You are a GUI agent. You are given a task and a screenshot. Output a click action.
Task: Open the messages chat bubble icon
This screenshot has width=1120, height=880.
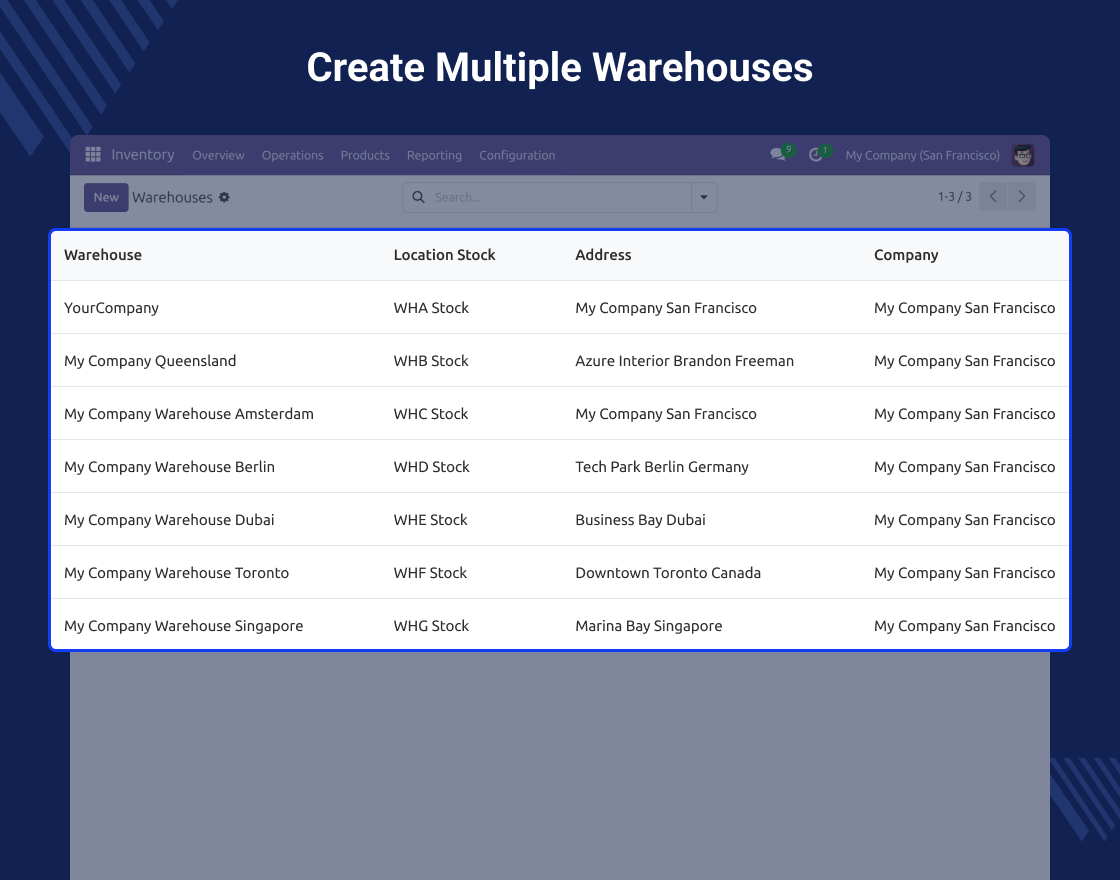coord(778,155)
